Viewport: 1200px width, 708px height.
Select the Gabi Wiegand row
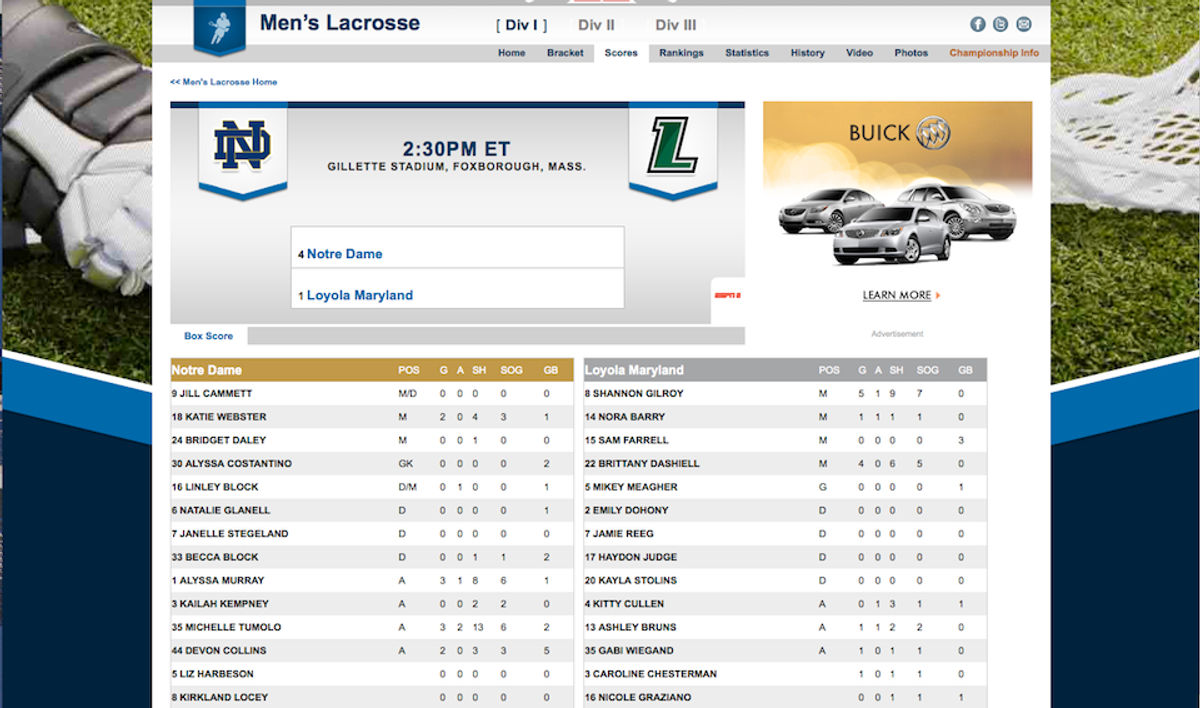[x=785, y=650]
